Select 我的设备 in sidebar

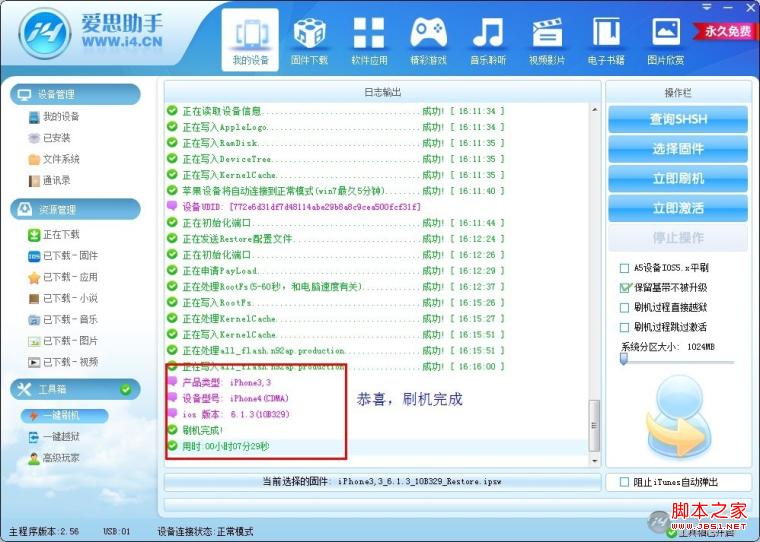click(x=54, y=116)
